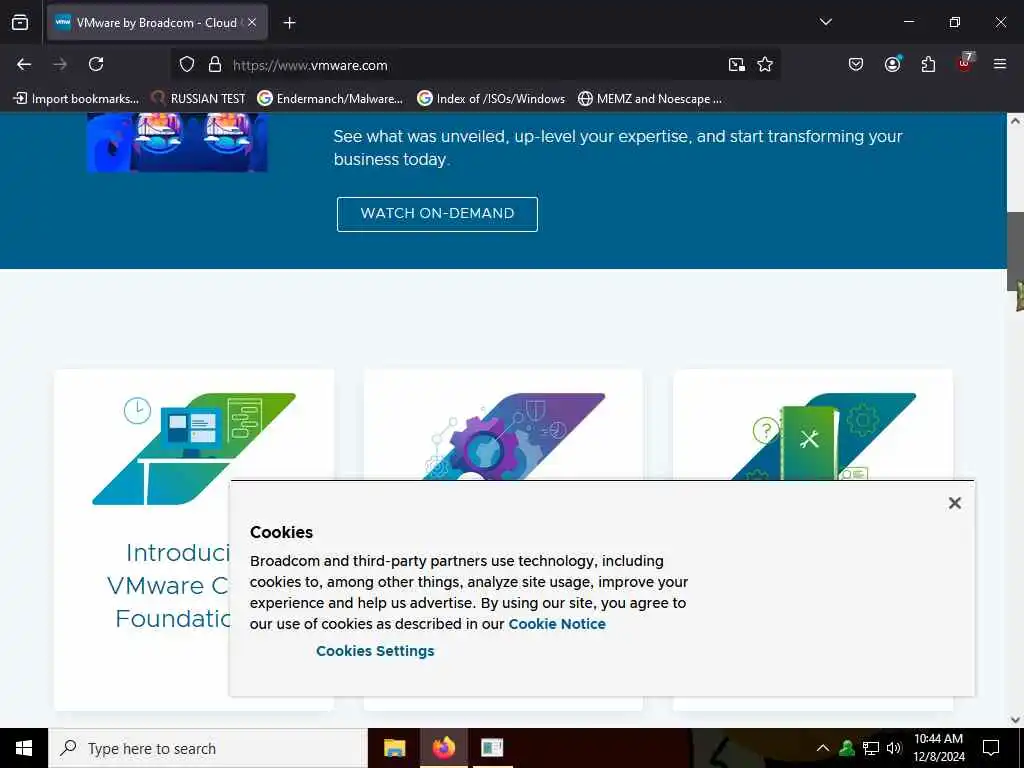The image size is (1024, 768).
Task: Close the VMware by Broadcom tab
Action: pos(252,22)
